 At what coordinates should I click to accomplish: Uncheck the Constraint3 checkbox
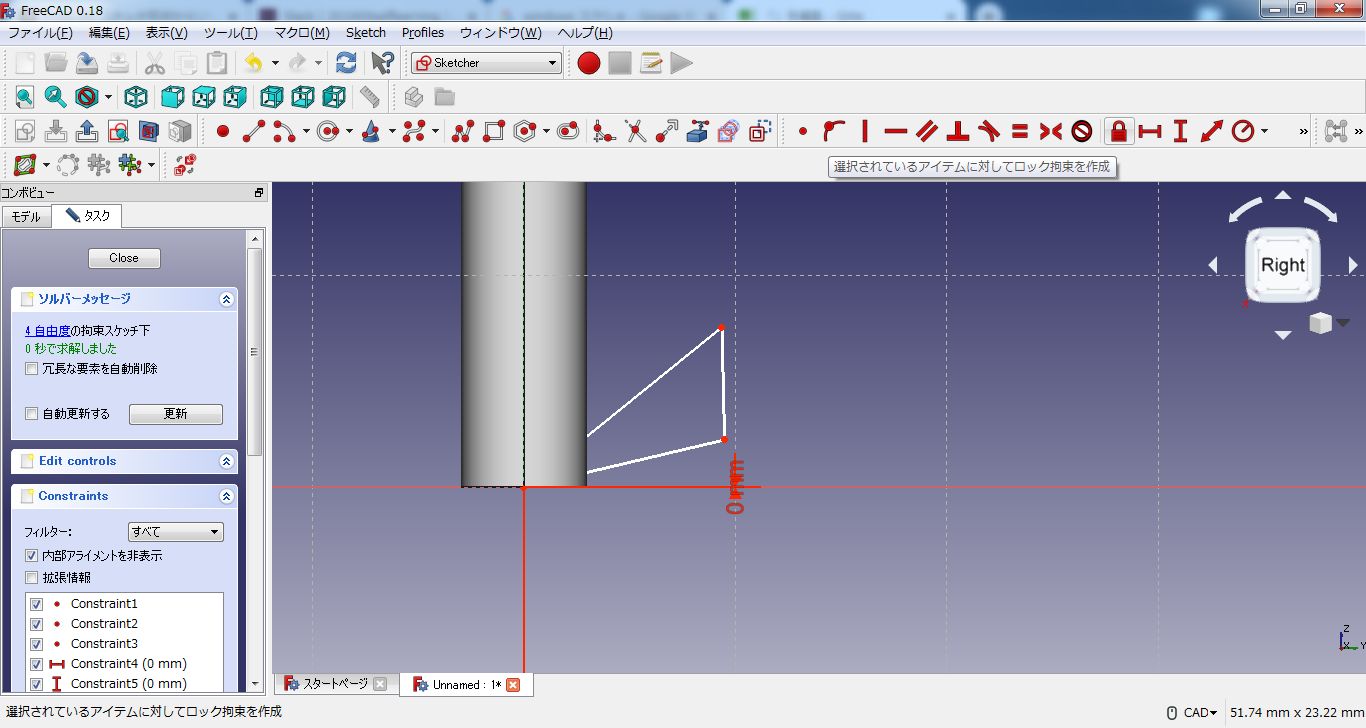coord(37,644)
